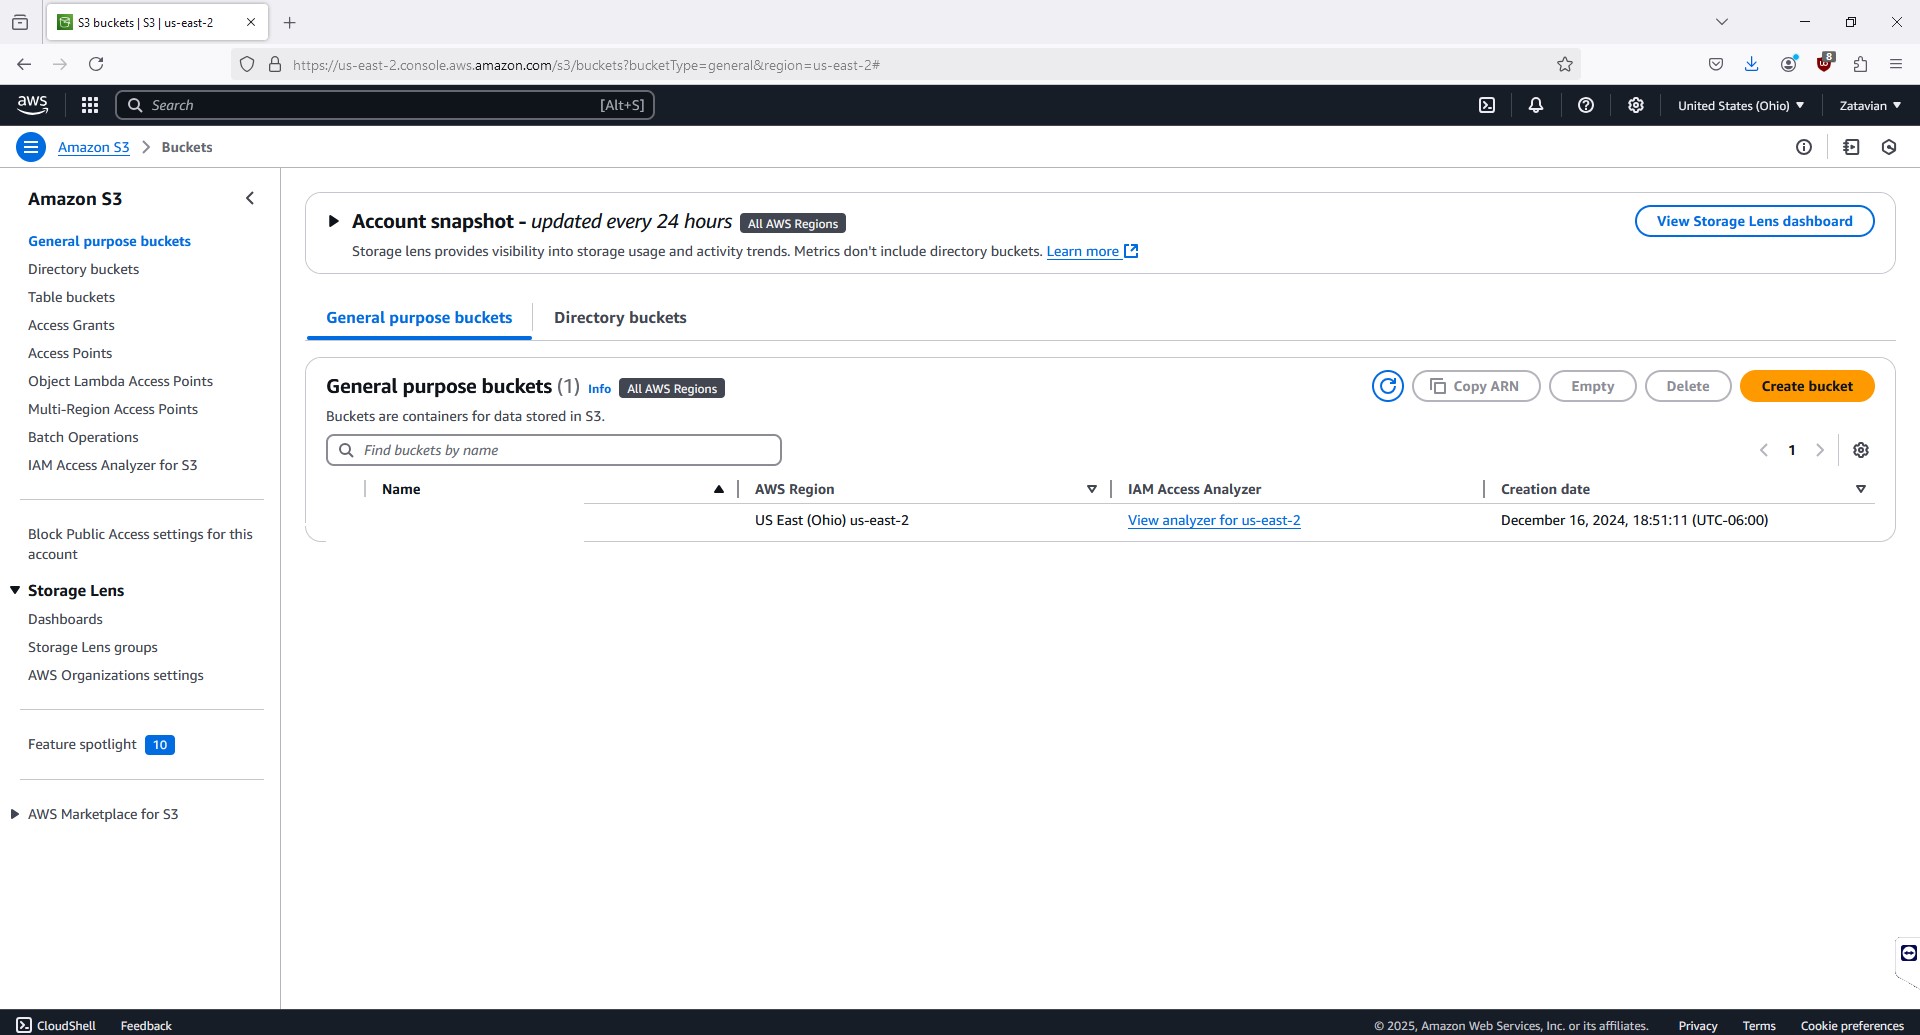Open Firefox downloads panel

point(1752,64)
